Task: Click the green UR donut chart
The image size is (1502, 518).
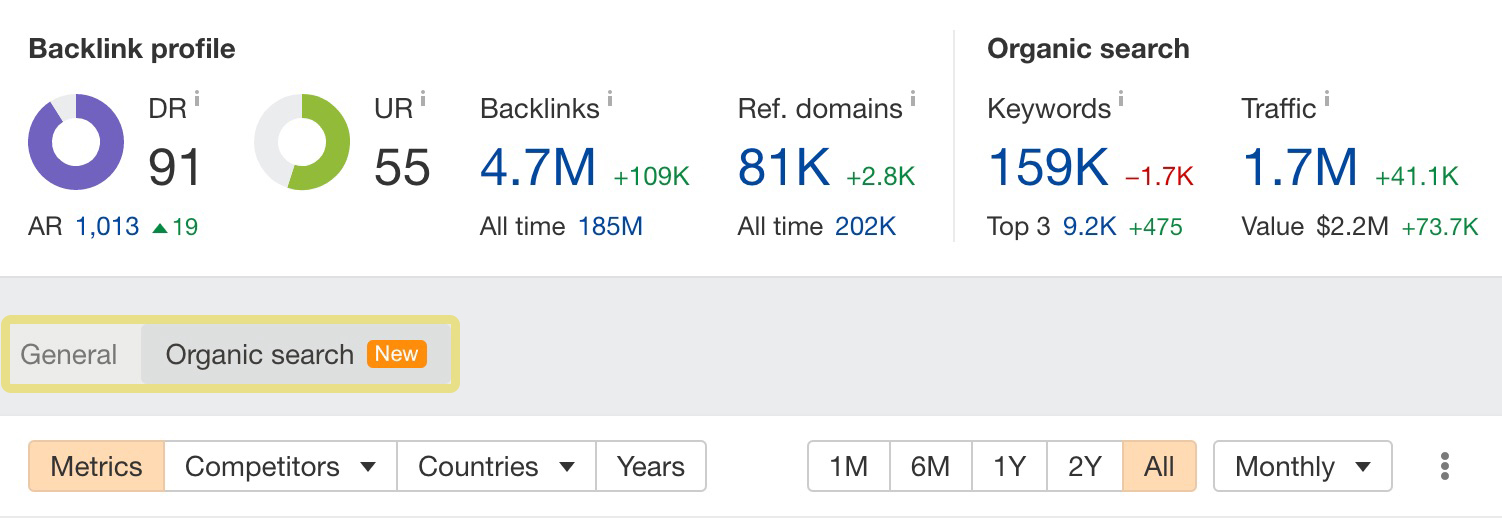Action: tap(302, 142)
